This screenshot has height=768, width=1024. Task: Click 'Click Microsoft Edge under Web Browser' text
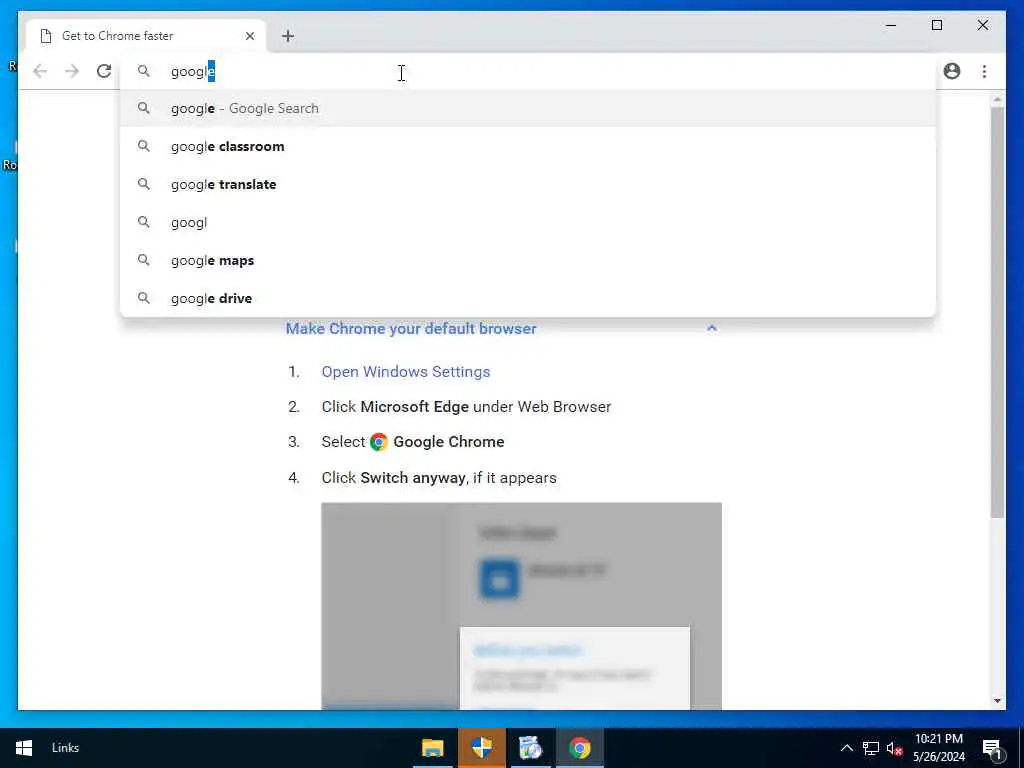466,407
